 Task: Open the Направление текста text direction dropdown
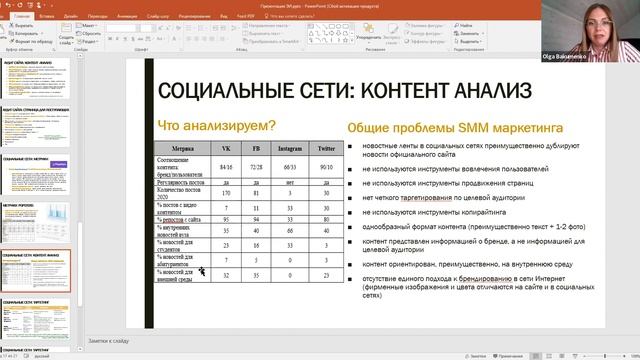click(266, 25)
